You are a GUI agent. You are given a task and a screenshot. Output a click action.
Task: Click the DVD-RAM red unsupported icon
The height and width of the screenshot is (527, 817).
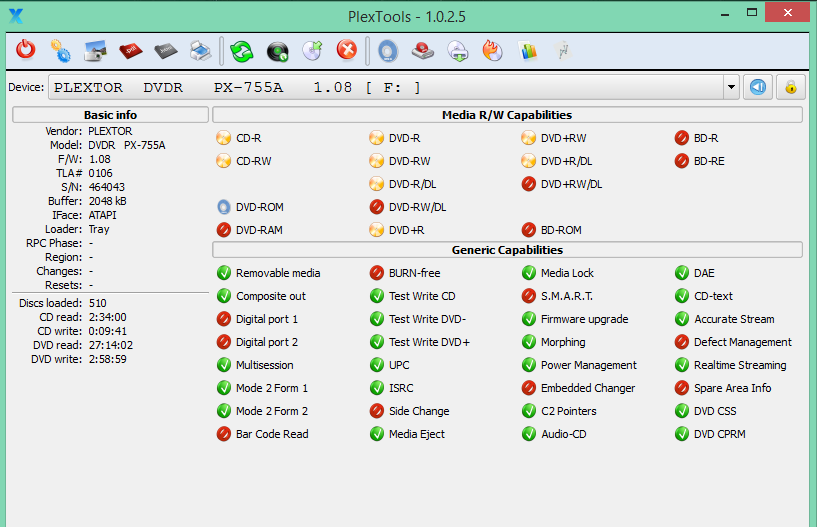[x=224, y=230]
